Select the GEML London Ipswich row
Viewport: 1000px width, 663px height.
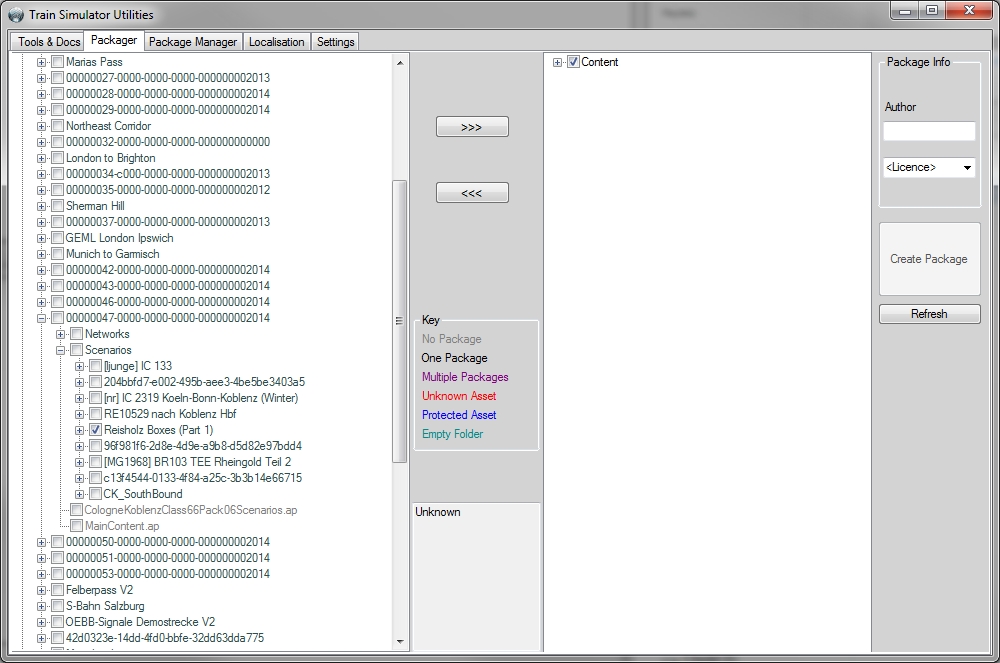(119, 238)
